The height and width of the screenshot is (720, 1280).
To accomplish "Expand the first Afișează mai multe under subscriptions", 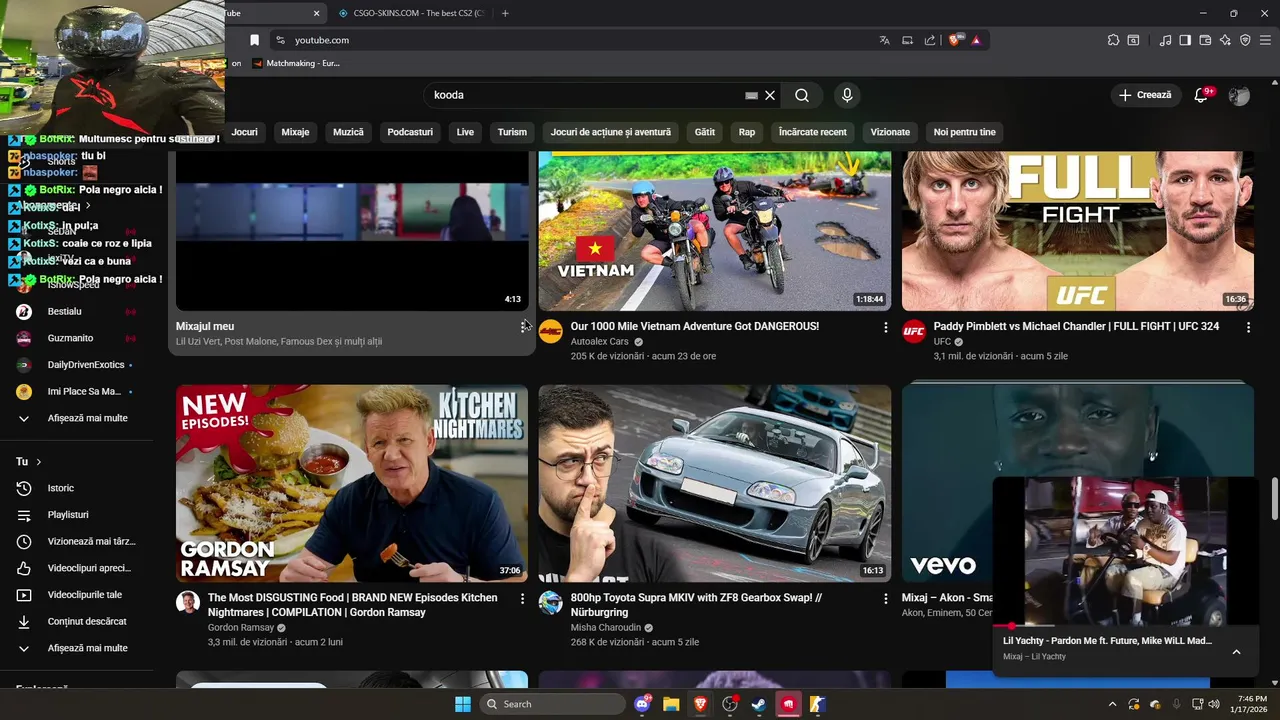I will tap(77, 418).
